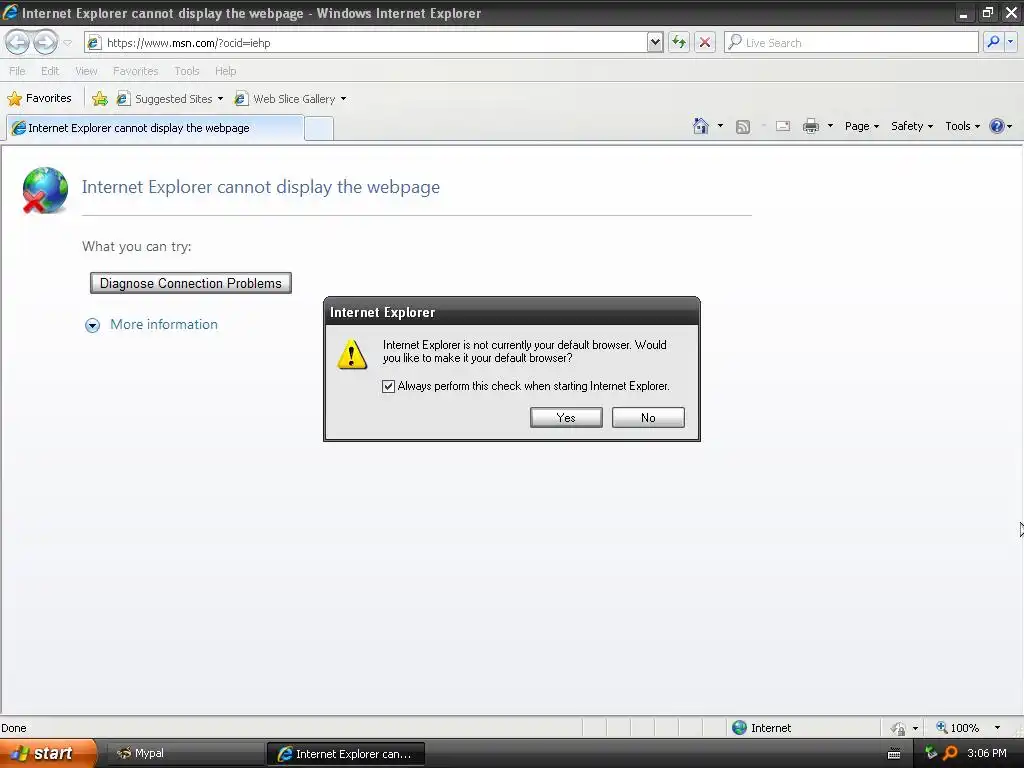
Task: Open the Edit menu
Action: pos(50,71)
